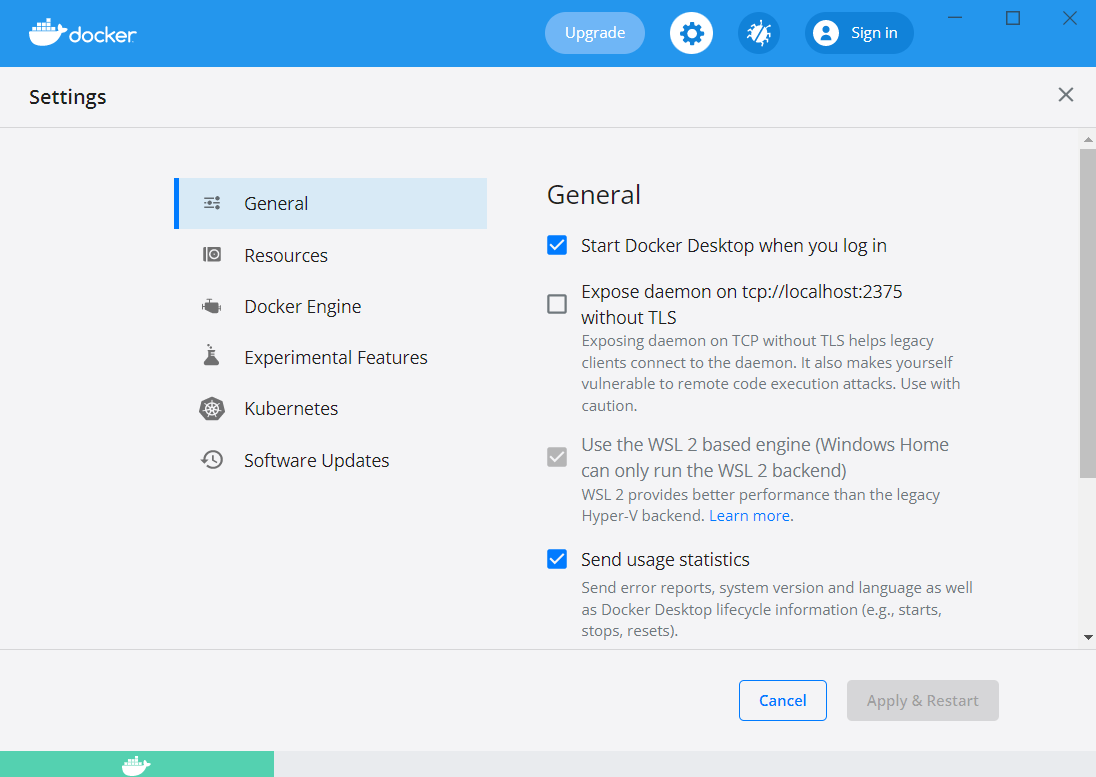Click the Upgrade button
The width and height of the screenshot is (1096, 777).
click(595, 33)
